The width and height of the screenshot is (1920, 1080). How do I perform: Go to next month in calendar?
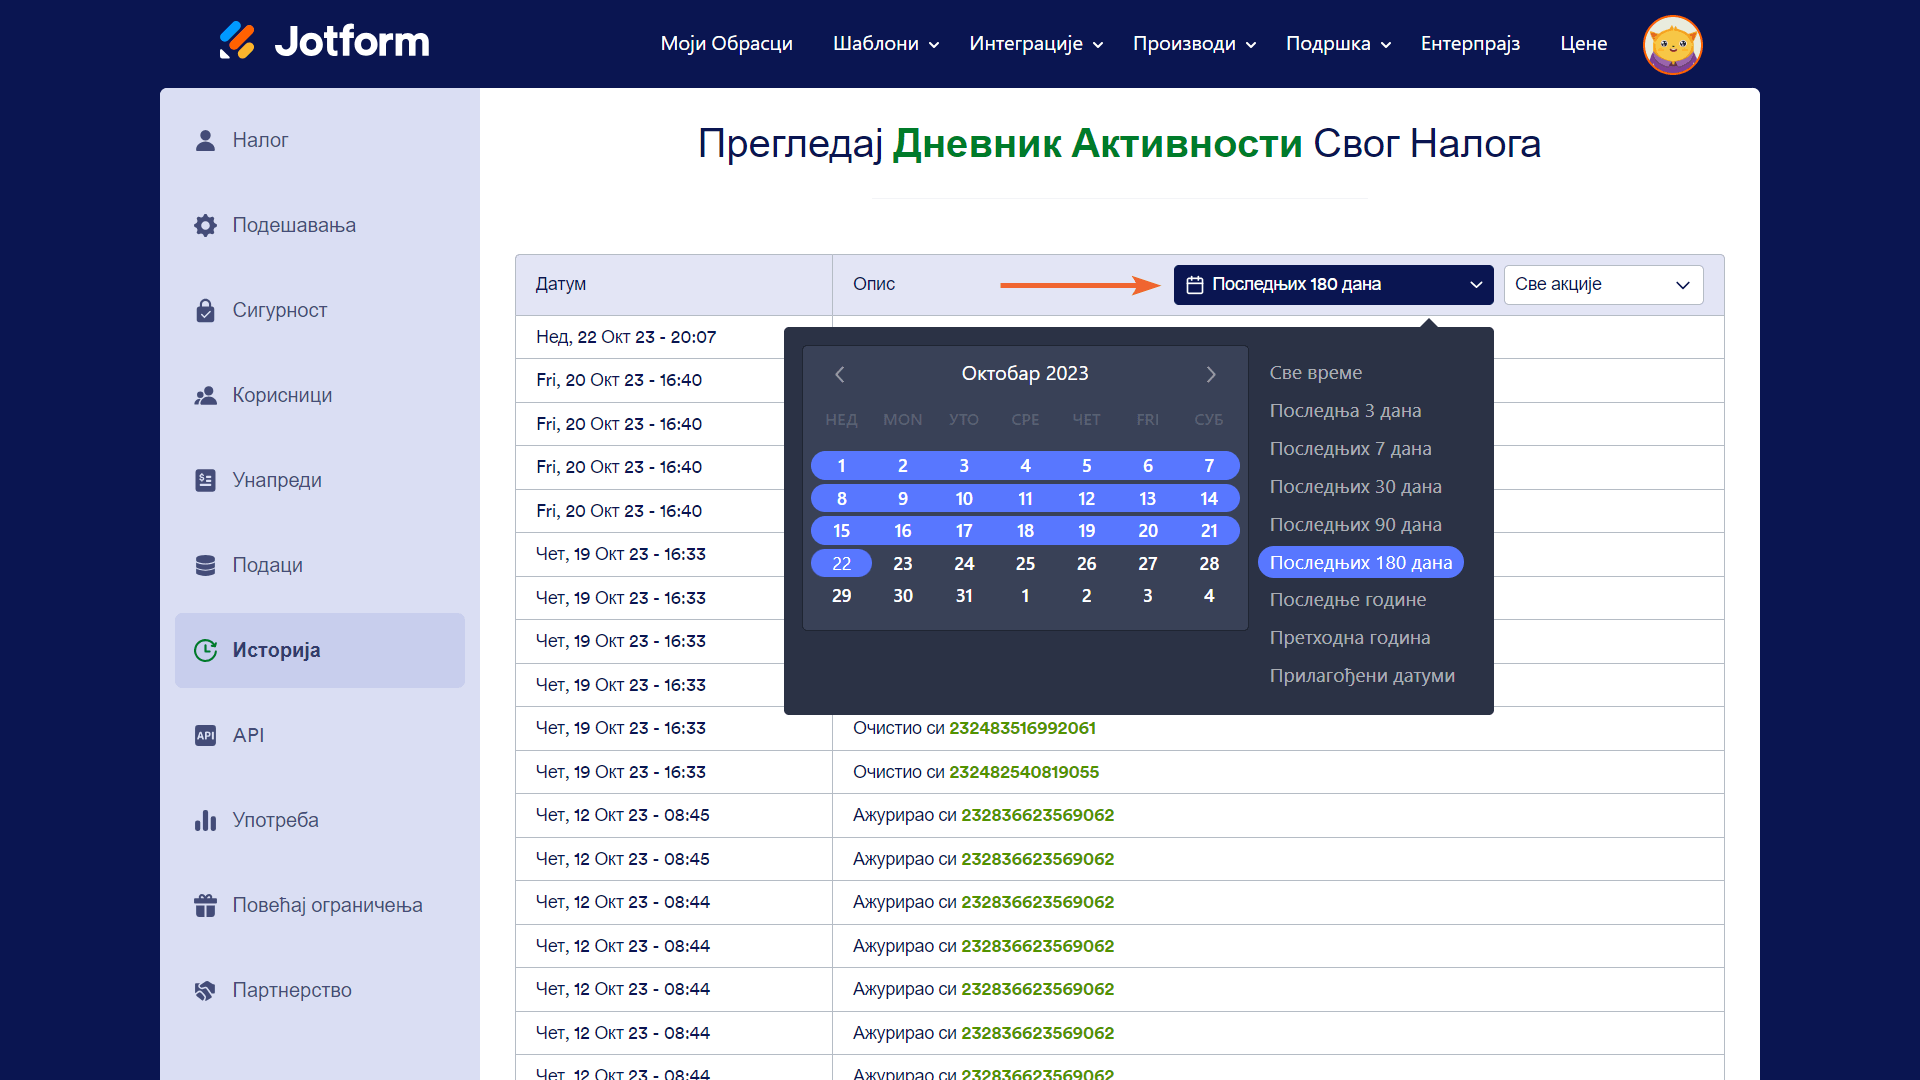click(1211, 374)
